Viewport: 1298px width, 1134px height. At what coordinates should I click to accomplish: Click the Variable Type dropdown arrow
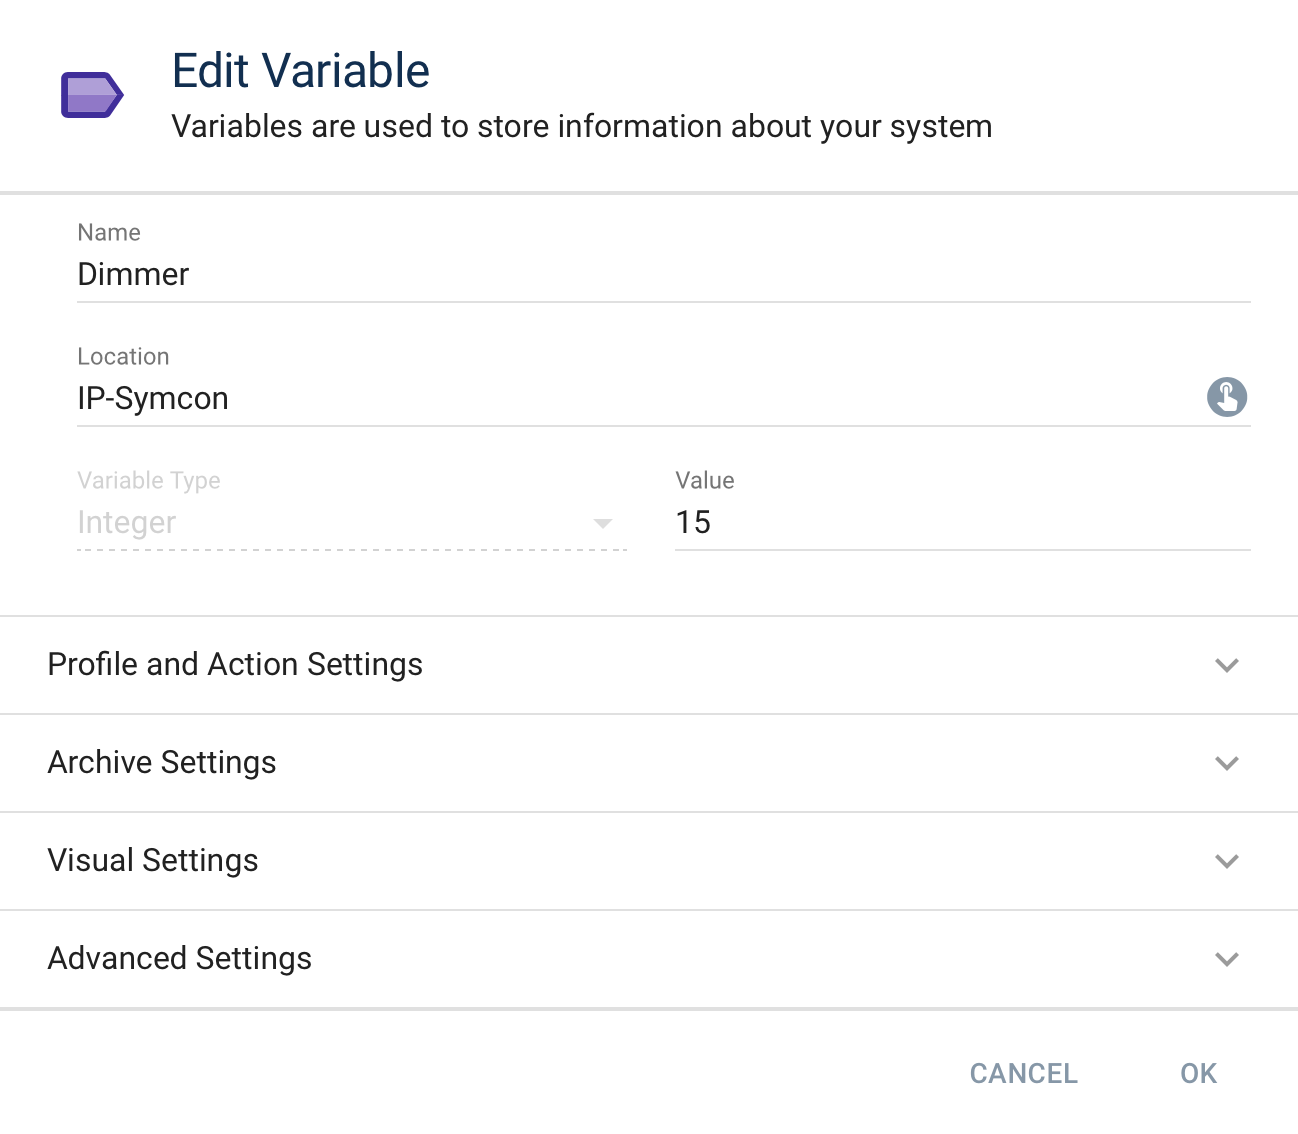[x=602, y=524]
